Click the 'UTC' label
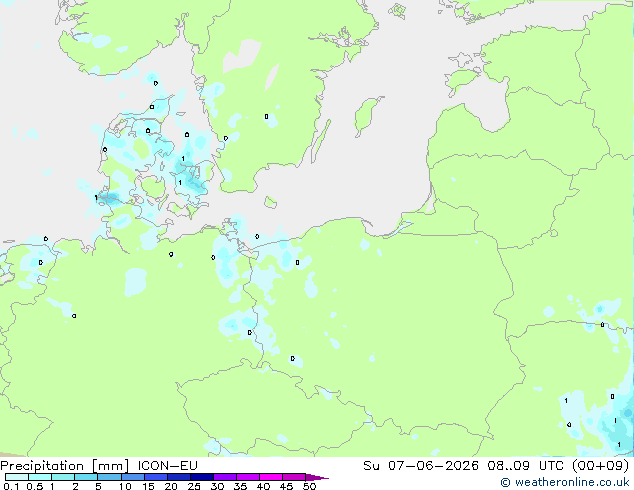The width and height of the screenshot is (634, 490). tap(552, 465)
